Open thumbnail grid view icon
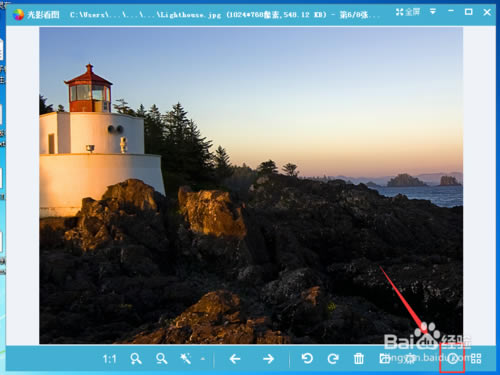This screenshot has height=375, width=500. point(476,359)
